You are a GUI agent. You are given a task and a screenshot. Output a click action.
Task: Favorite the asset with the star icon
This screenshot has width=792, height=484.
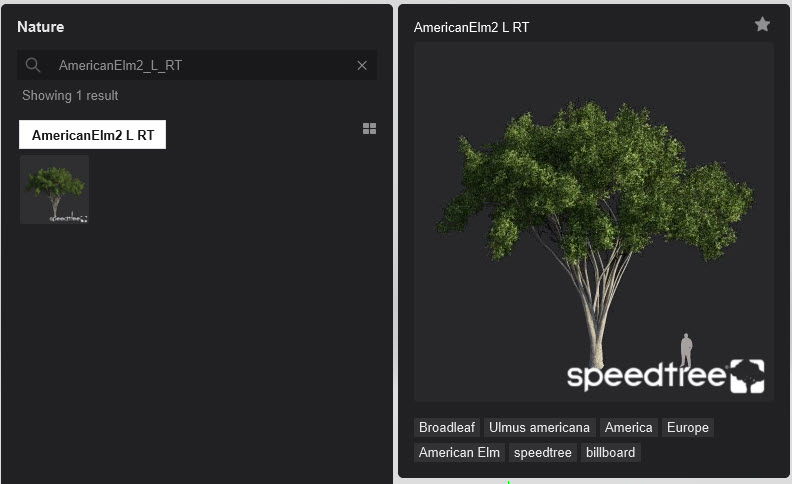(762, 24)
